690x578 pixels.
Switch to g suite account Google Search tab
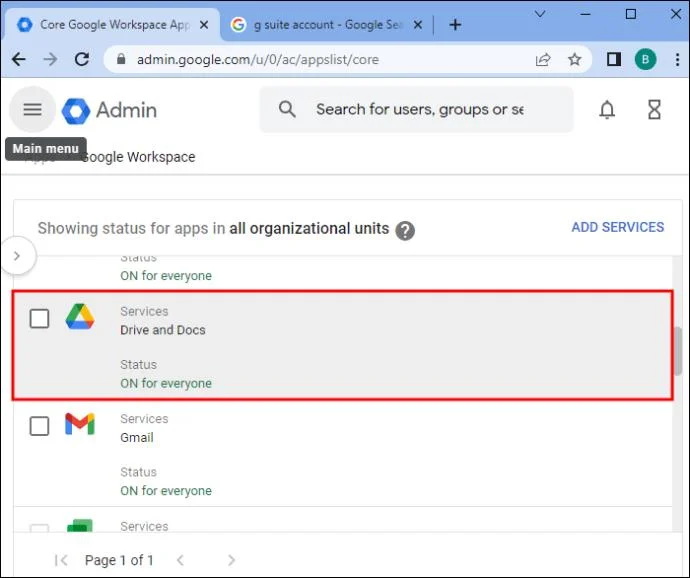click(x=326, y=25)
